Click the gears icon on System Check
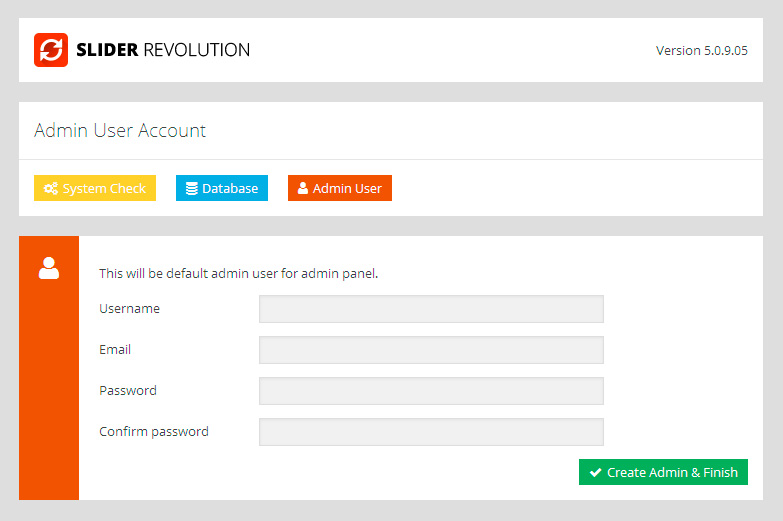 point(51,188)
